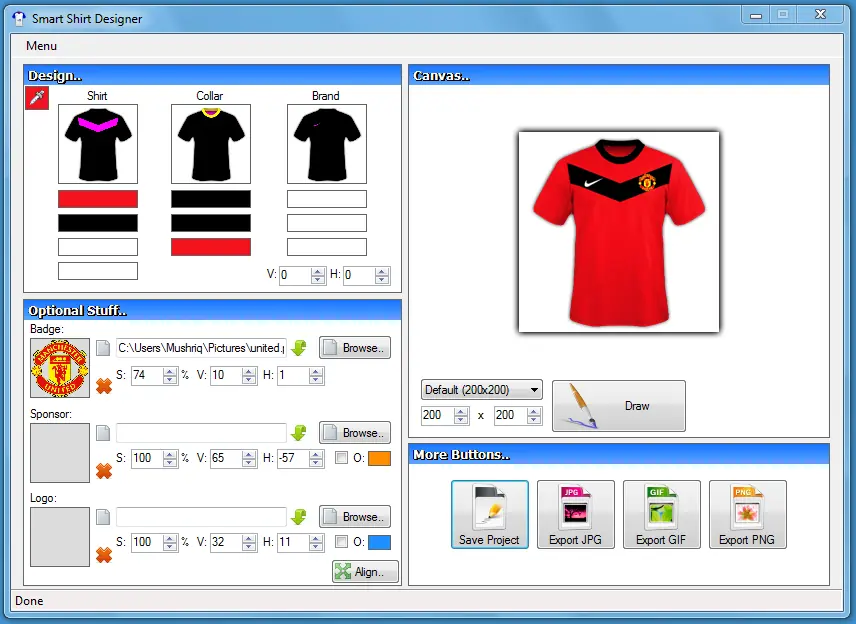The width and height of the screenshot is (856, 624).
Task: Select the Collar design template thumbnail
Action: 211,144
